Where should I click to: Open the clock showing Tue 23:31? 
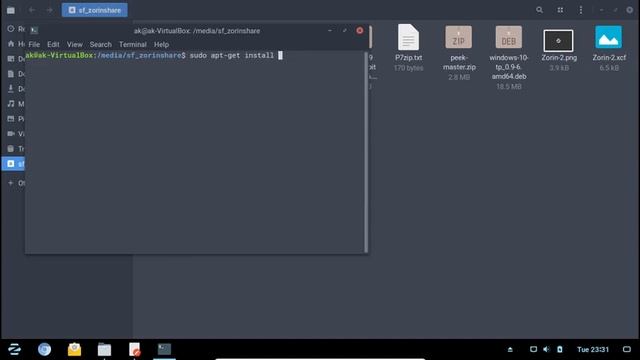[593, 349]
